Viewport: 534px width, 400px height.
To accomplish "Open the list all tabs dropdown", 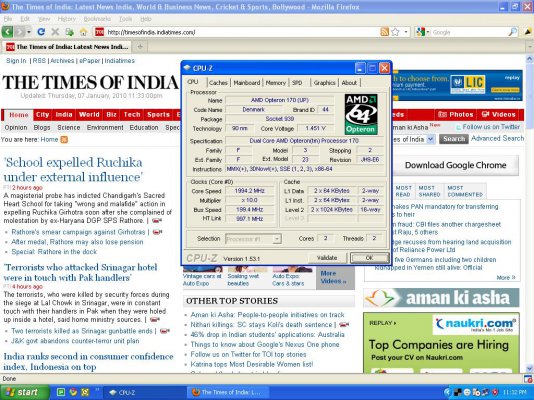I will click(x=530, y=47).
